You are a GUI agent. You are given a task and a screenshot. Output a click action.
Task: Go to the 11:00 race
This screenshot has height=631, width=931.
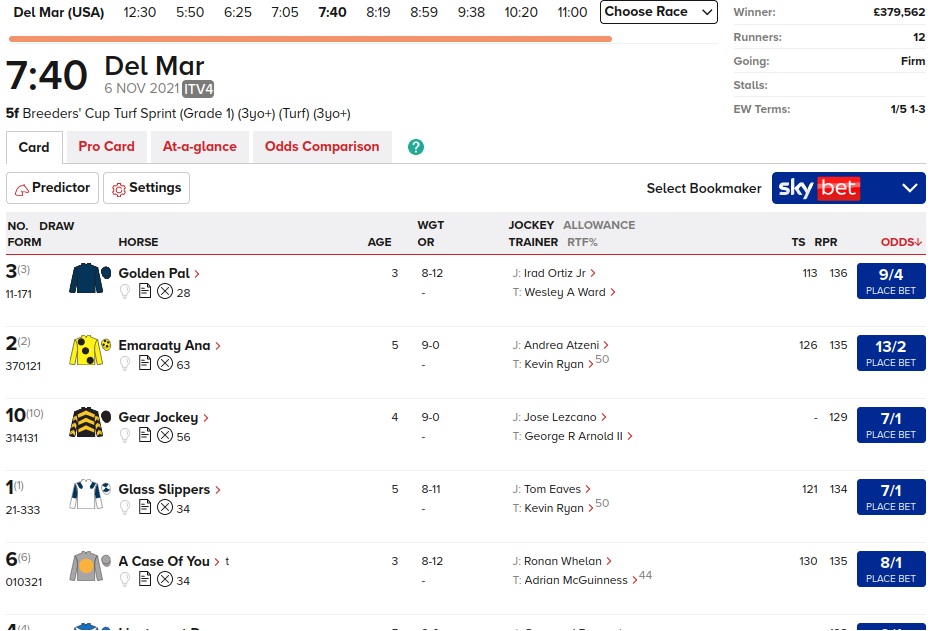tap(572, 12)
